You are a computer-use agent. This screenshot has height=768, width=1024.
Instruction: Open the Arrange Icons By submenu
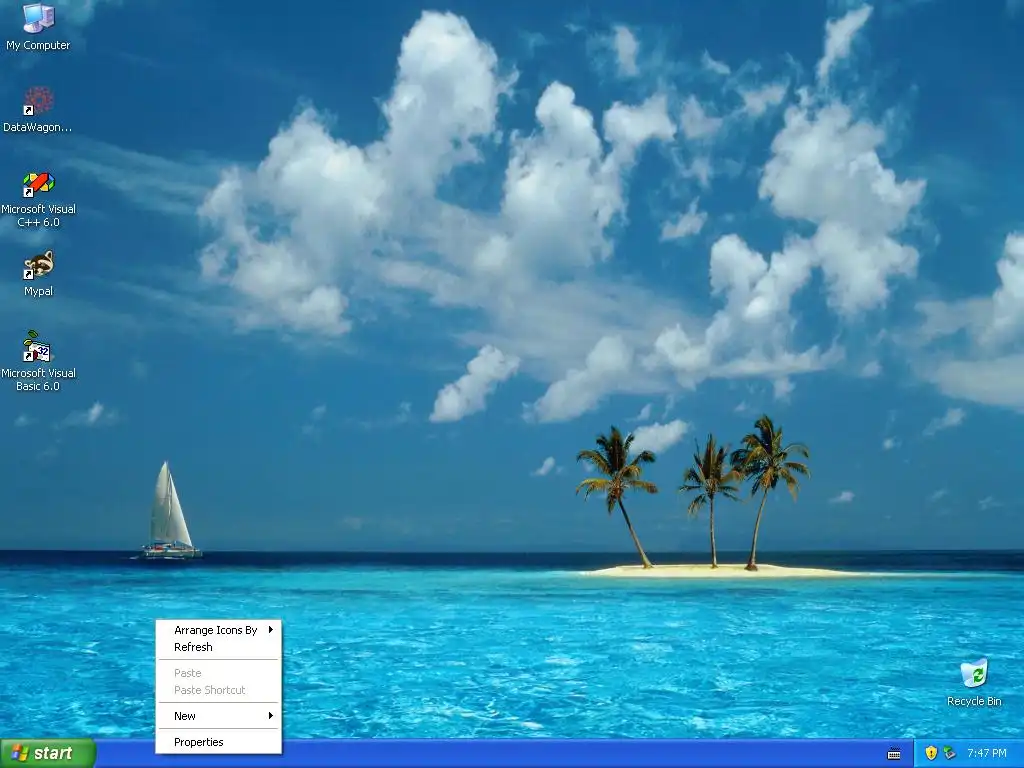(219, 630)
